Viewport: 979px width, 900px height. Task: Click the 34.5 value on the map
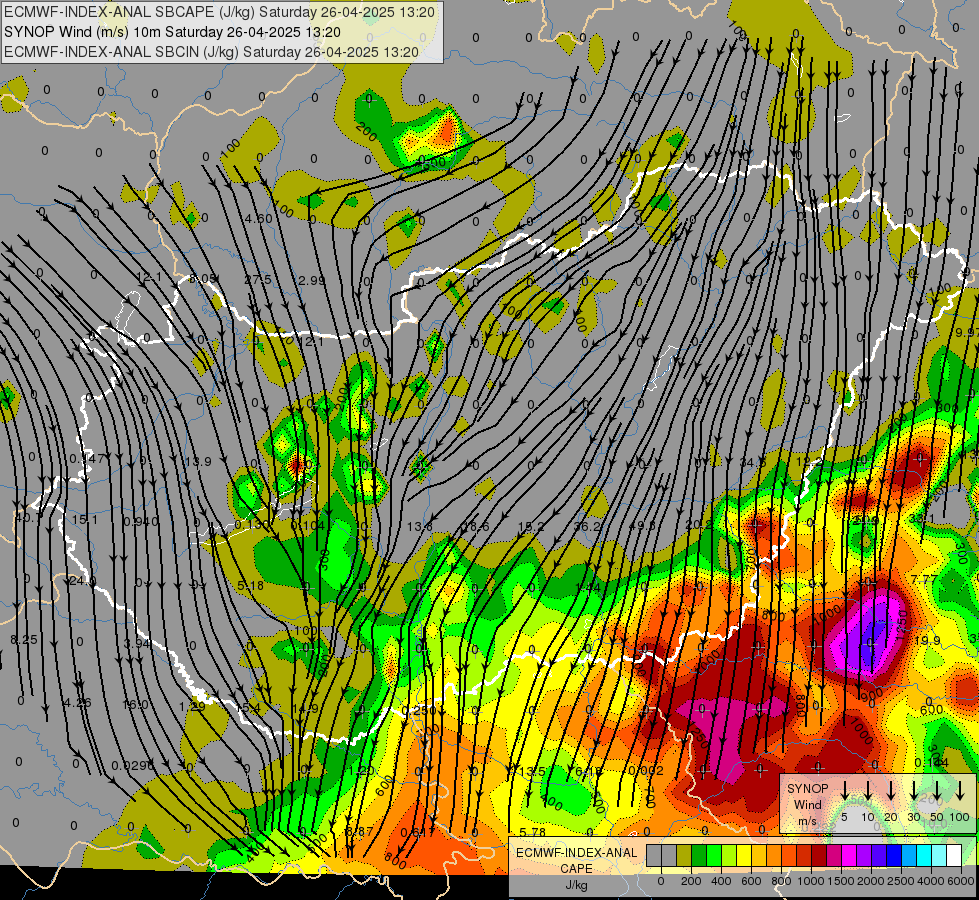753,462
